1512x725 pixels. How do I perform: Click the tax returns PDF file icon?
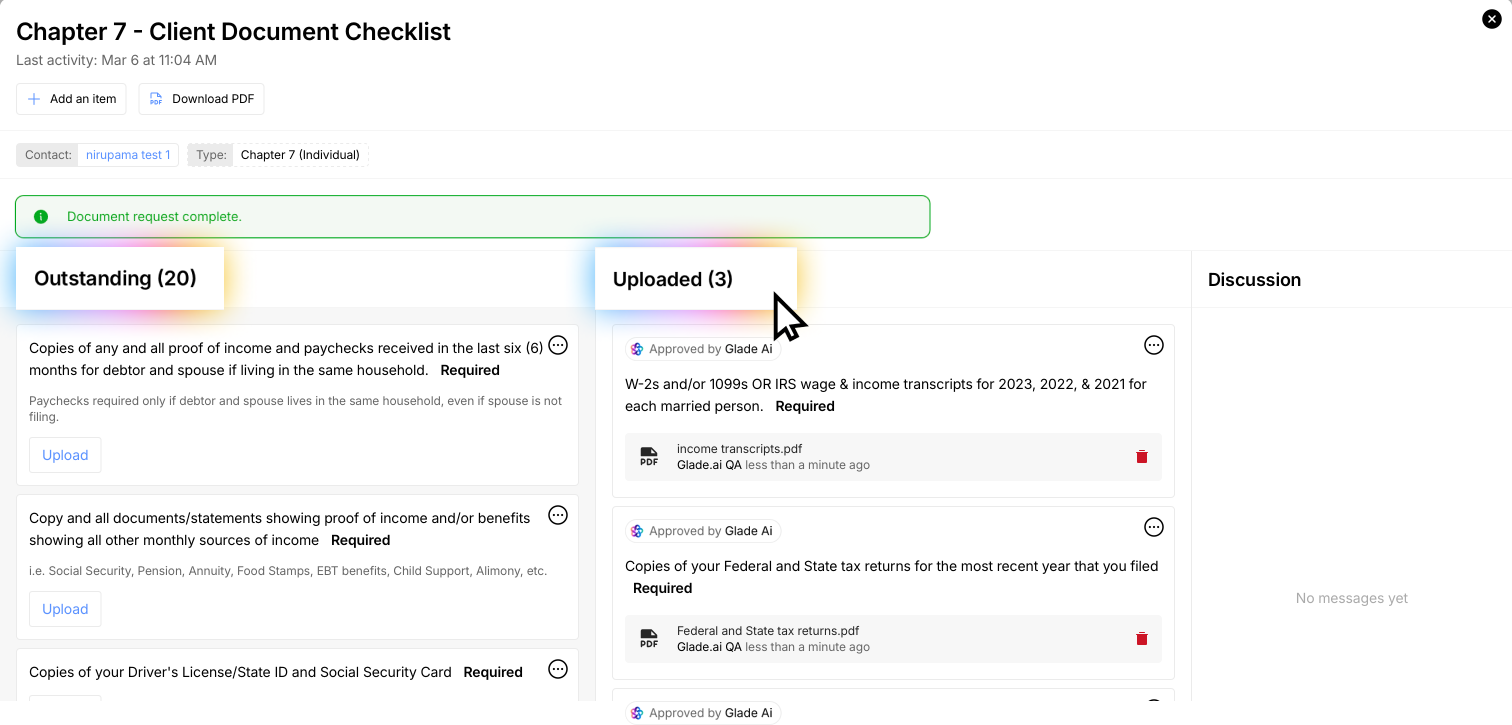coord(649,639)
